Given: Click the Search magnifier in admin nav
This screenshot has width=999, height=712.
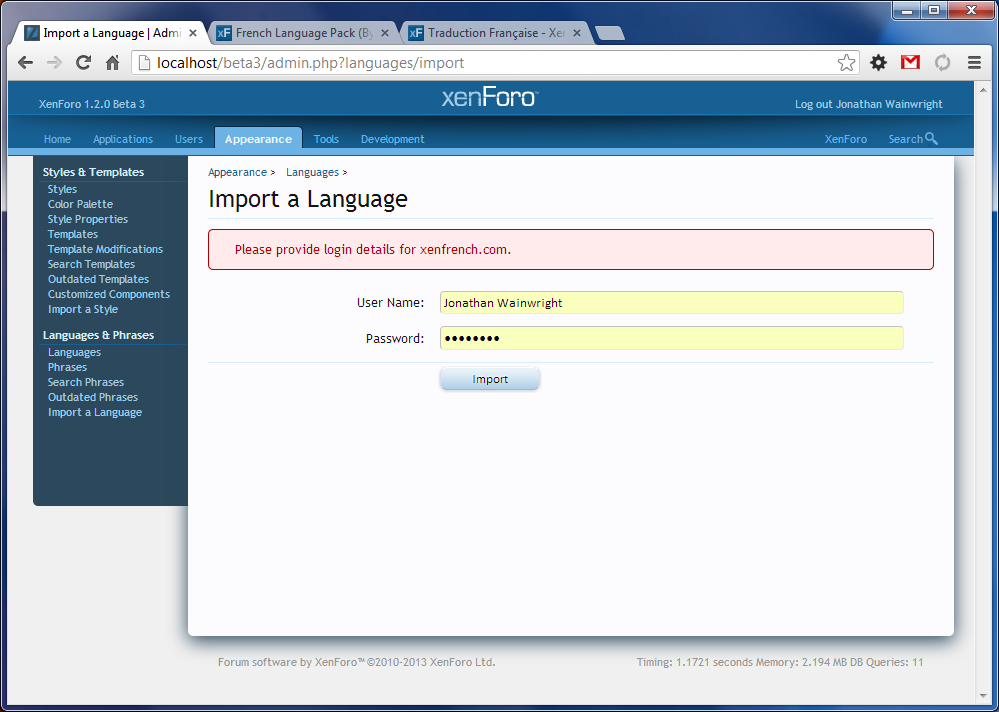Looking at the screenshot, I should click(x=931, y=138).
